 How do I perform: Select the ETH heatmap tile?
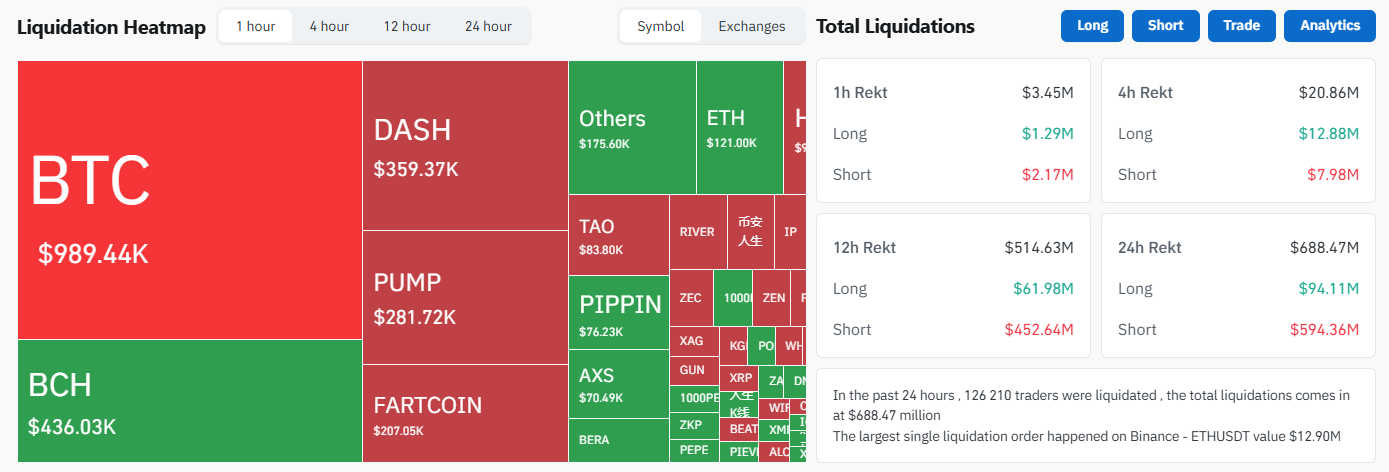pos(740,127)
